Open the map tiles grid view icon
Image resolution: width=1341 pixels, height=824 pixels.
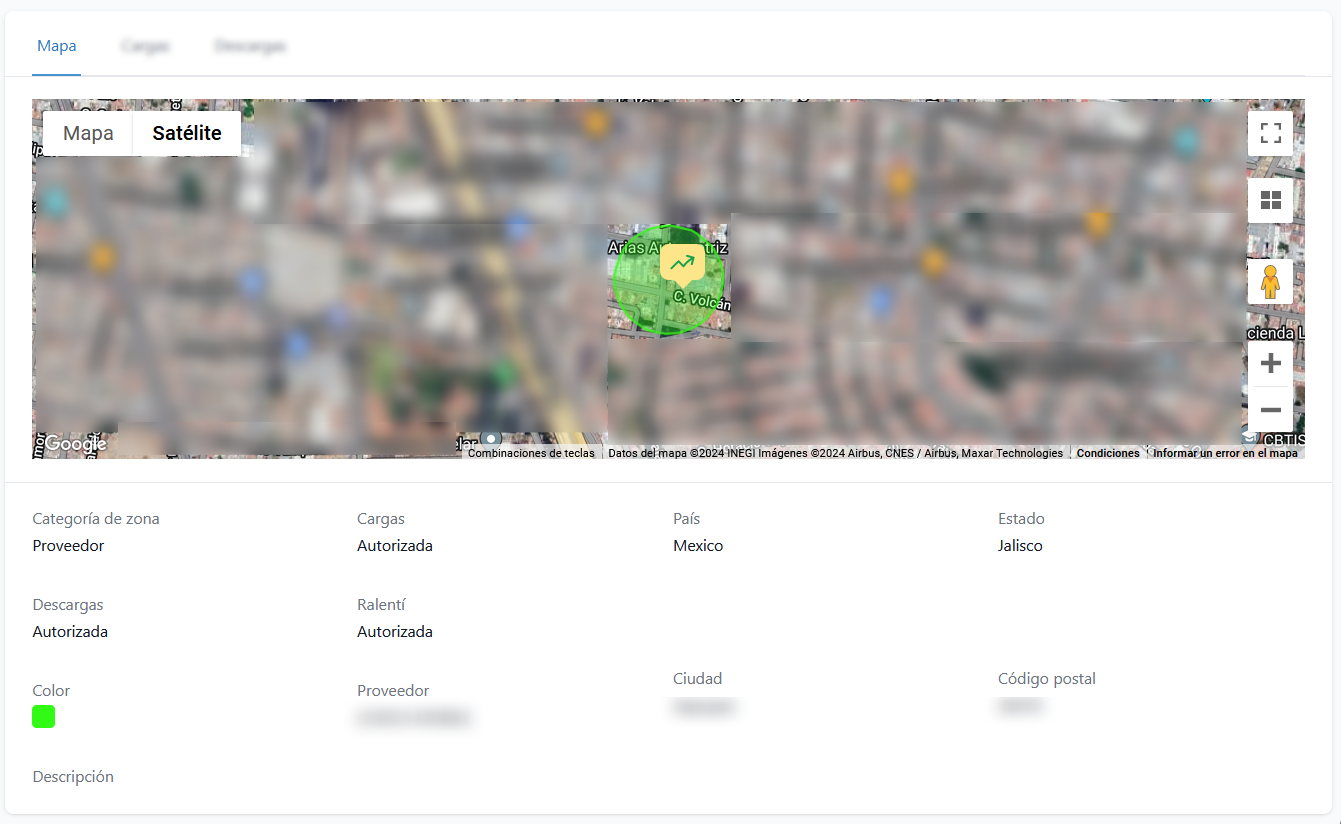coord(1270,199)
